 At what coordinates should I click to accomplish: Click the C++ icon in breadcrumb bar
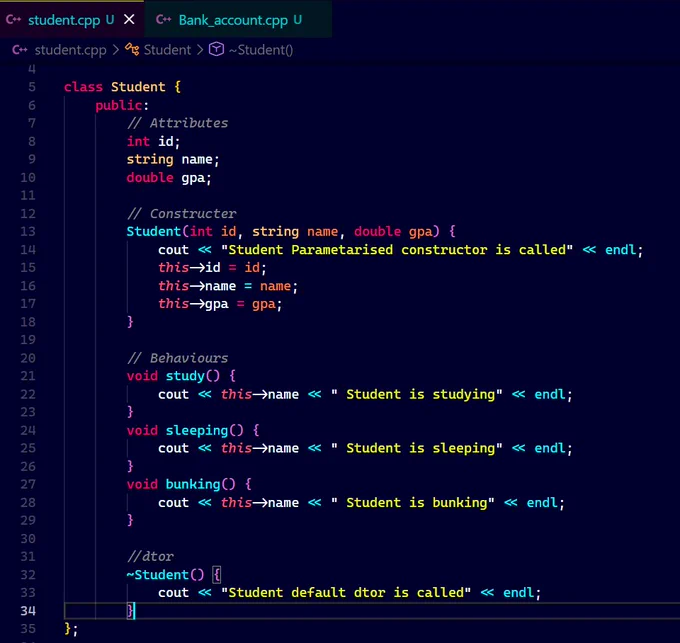click(x=20, y=50)
